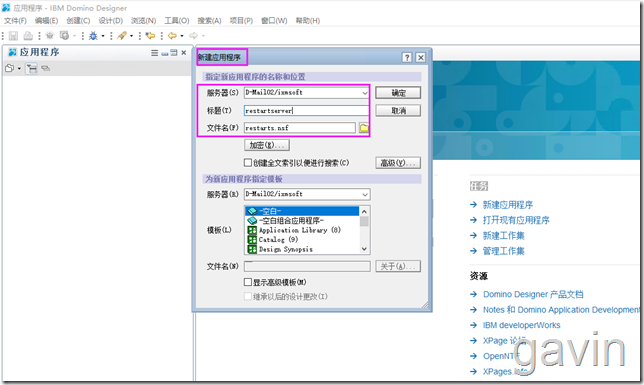Open the Back arrow history dropdown

(182, 36)
